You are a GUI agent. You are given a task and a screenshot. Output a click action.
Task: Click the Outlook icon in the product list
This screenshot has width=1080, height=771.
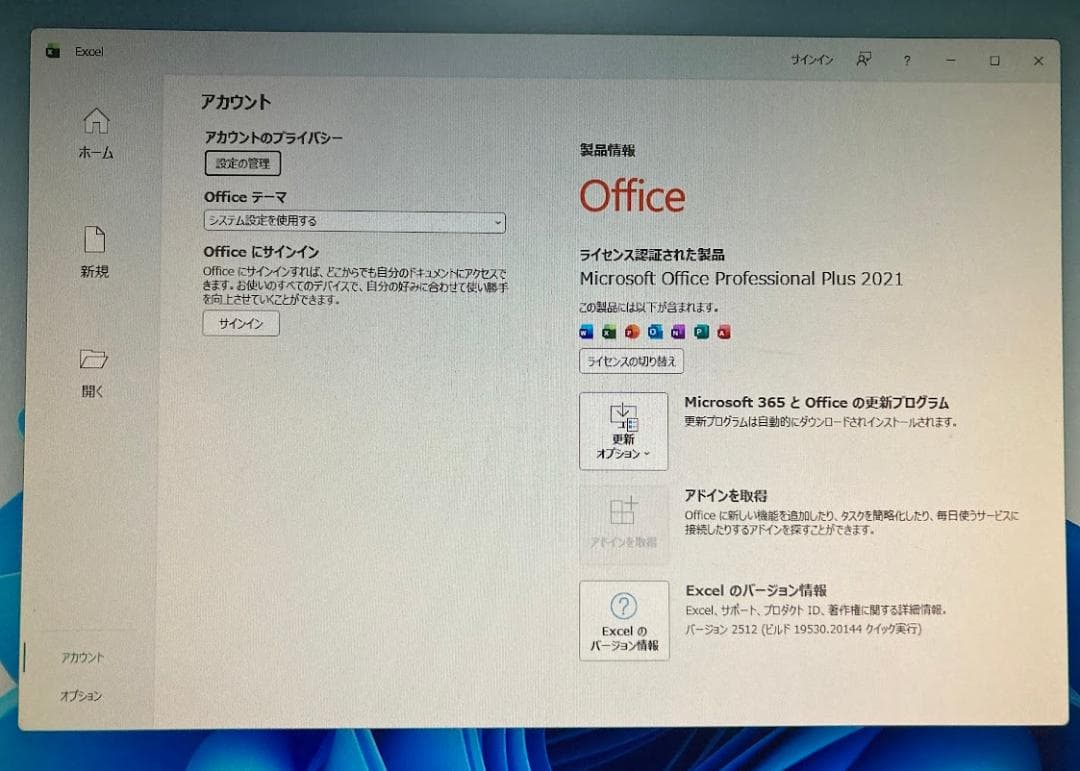(654, 331)
